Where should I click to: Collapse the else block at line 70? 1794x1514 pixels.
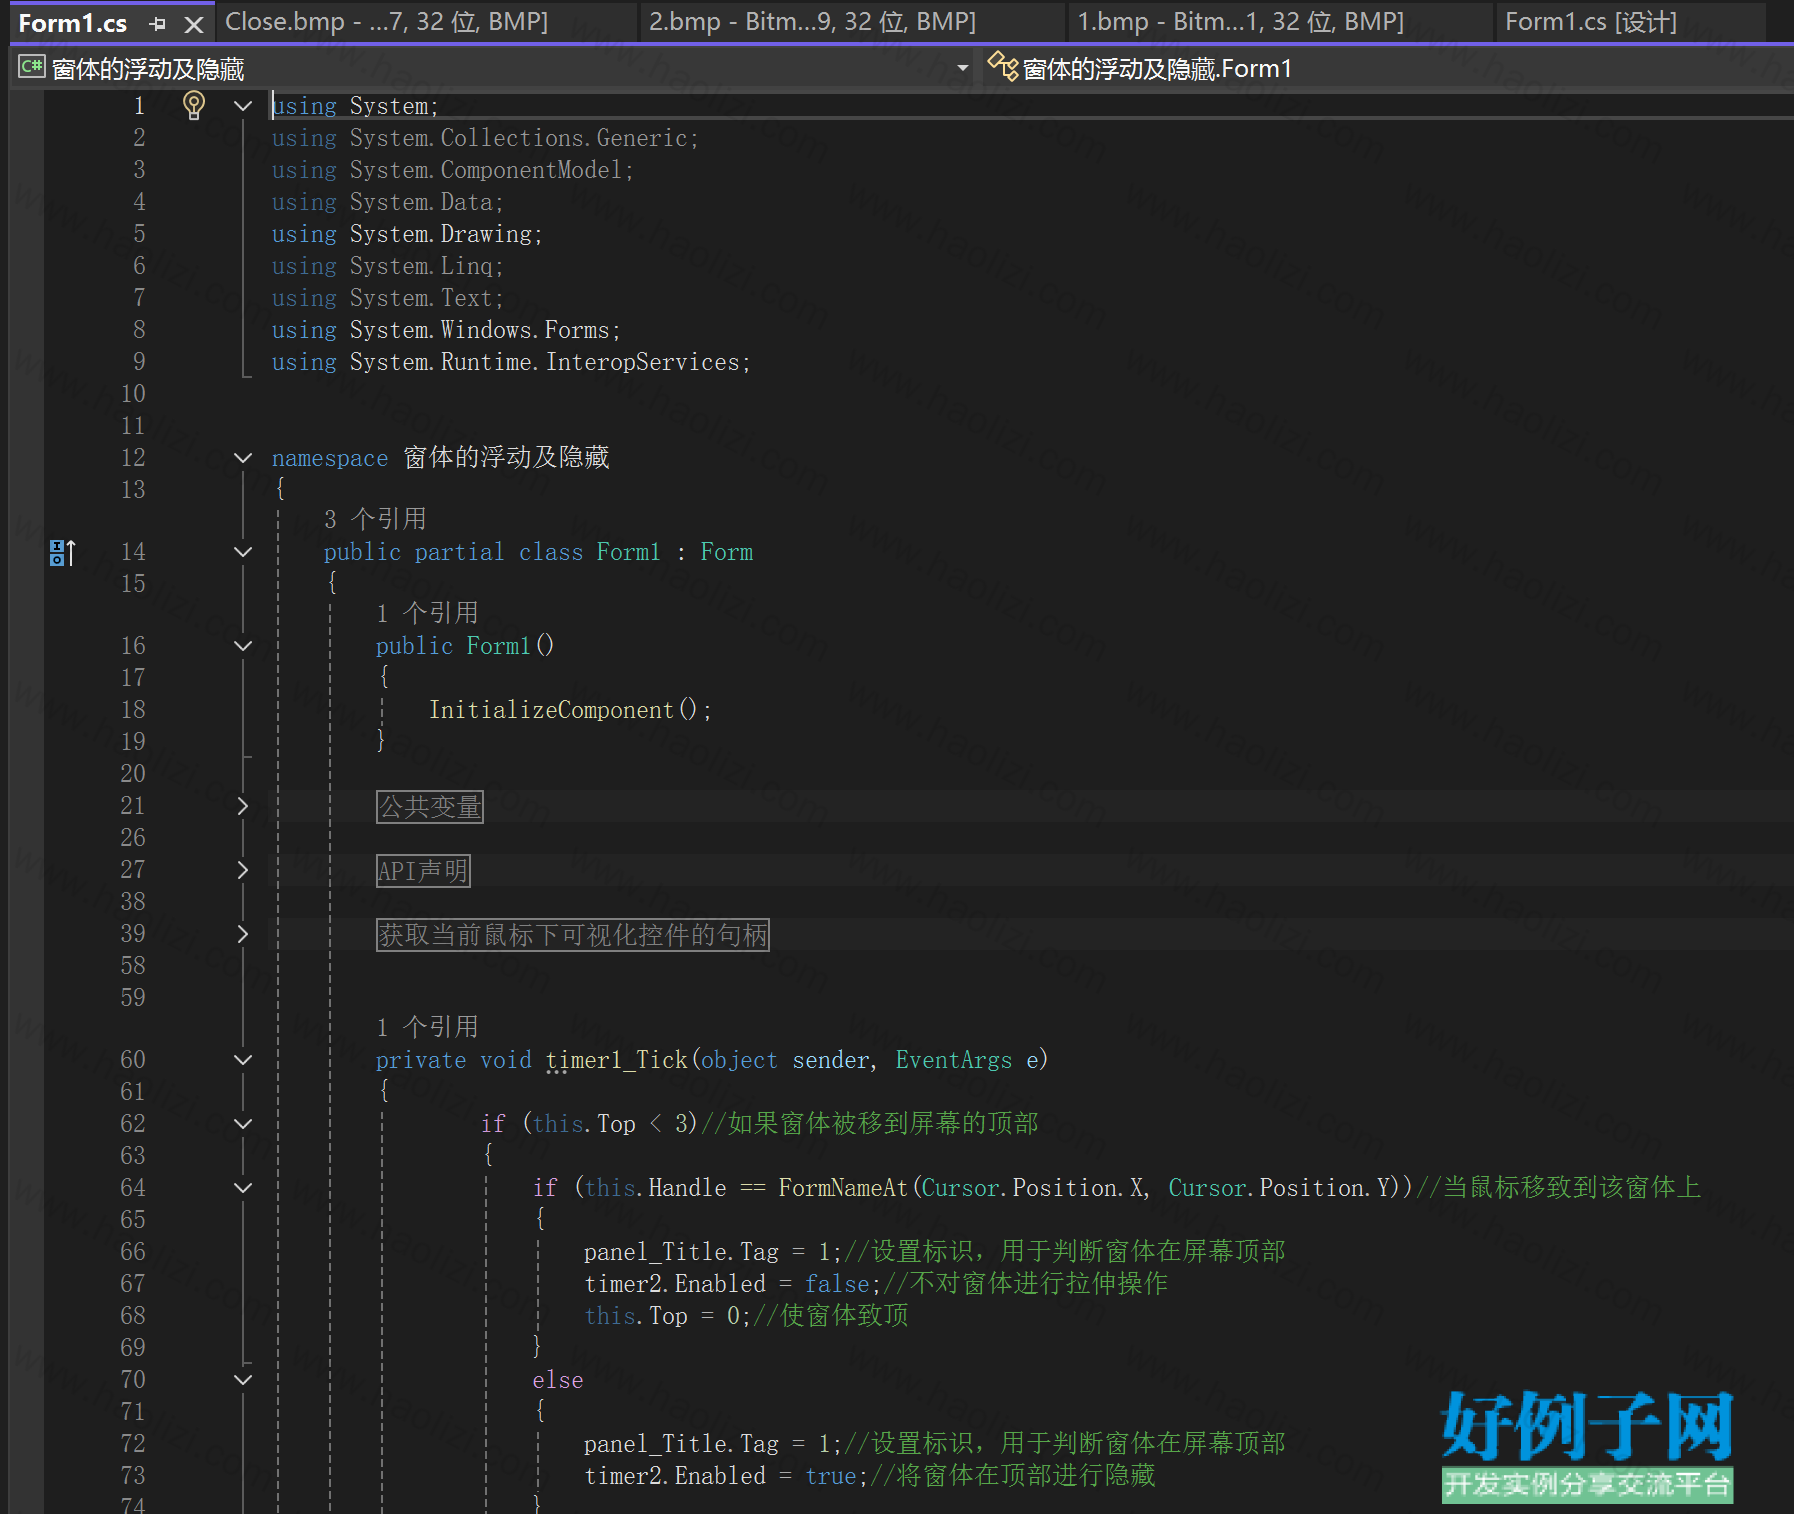pos(243,1380)
